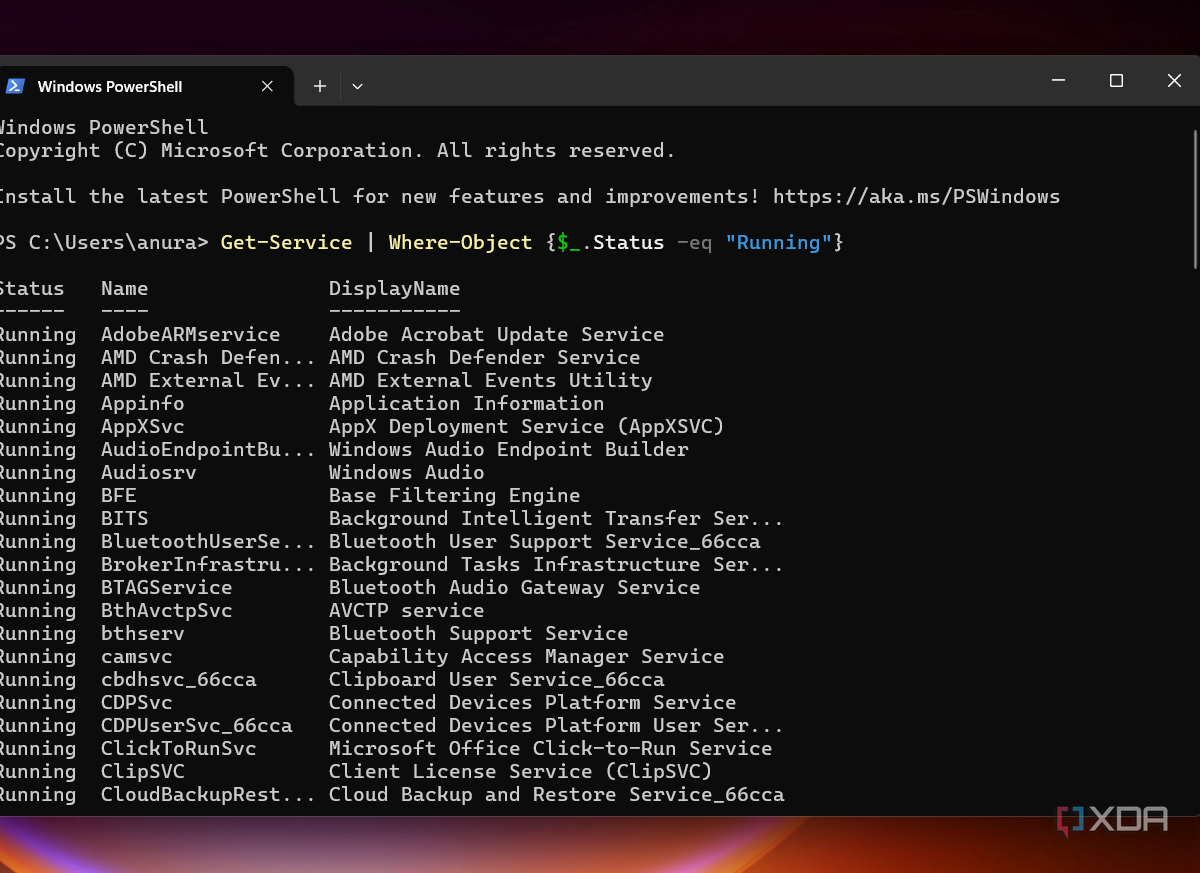Click the vertical scrollbar thumb
The width and height of the screenshot is (1200, 873).
click(1195, 200)
